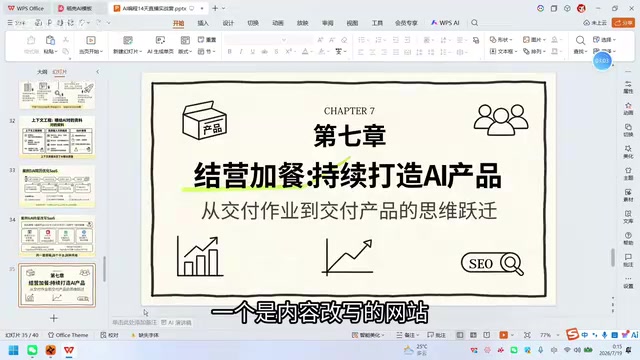The width and height of the screenshot is (640, 360).
Task: Open the WPS AI tab
Action: point(445,23)
